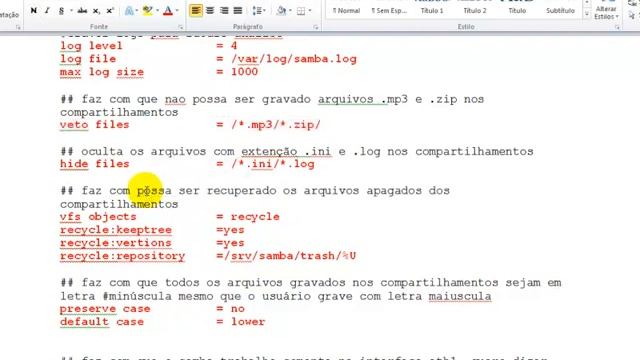Apply red font color
The height and width of the screenshot is (360, 640).
(167, 11)
